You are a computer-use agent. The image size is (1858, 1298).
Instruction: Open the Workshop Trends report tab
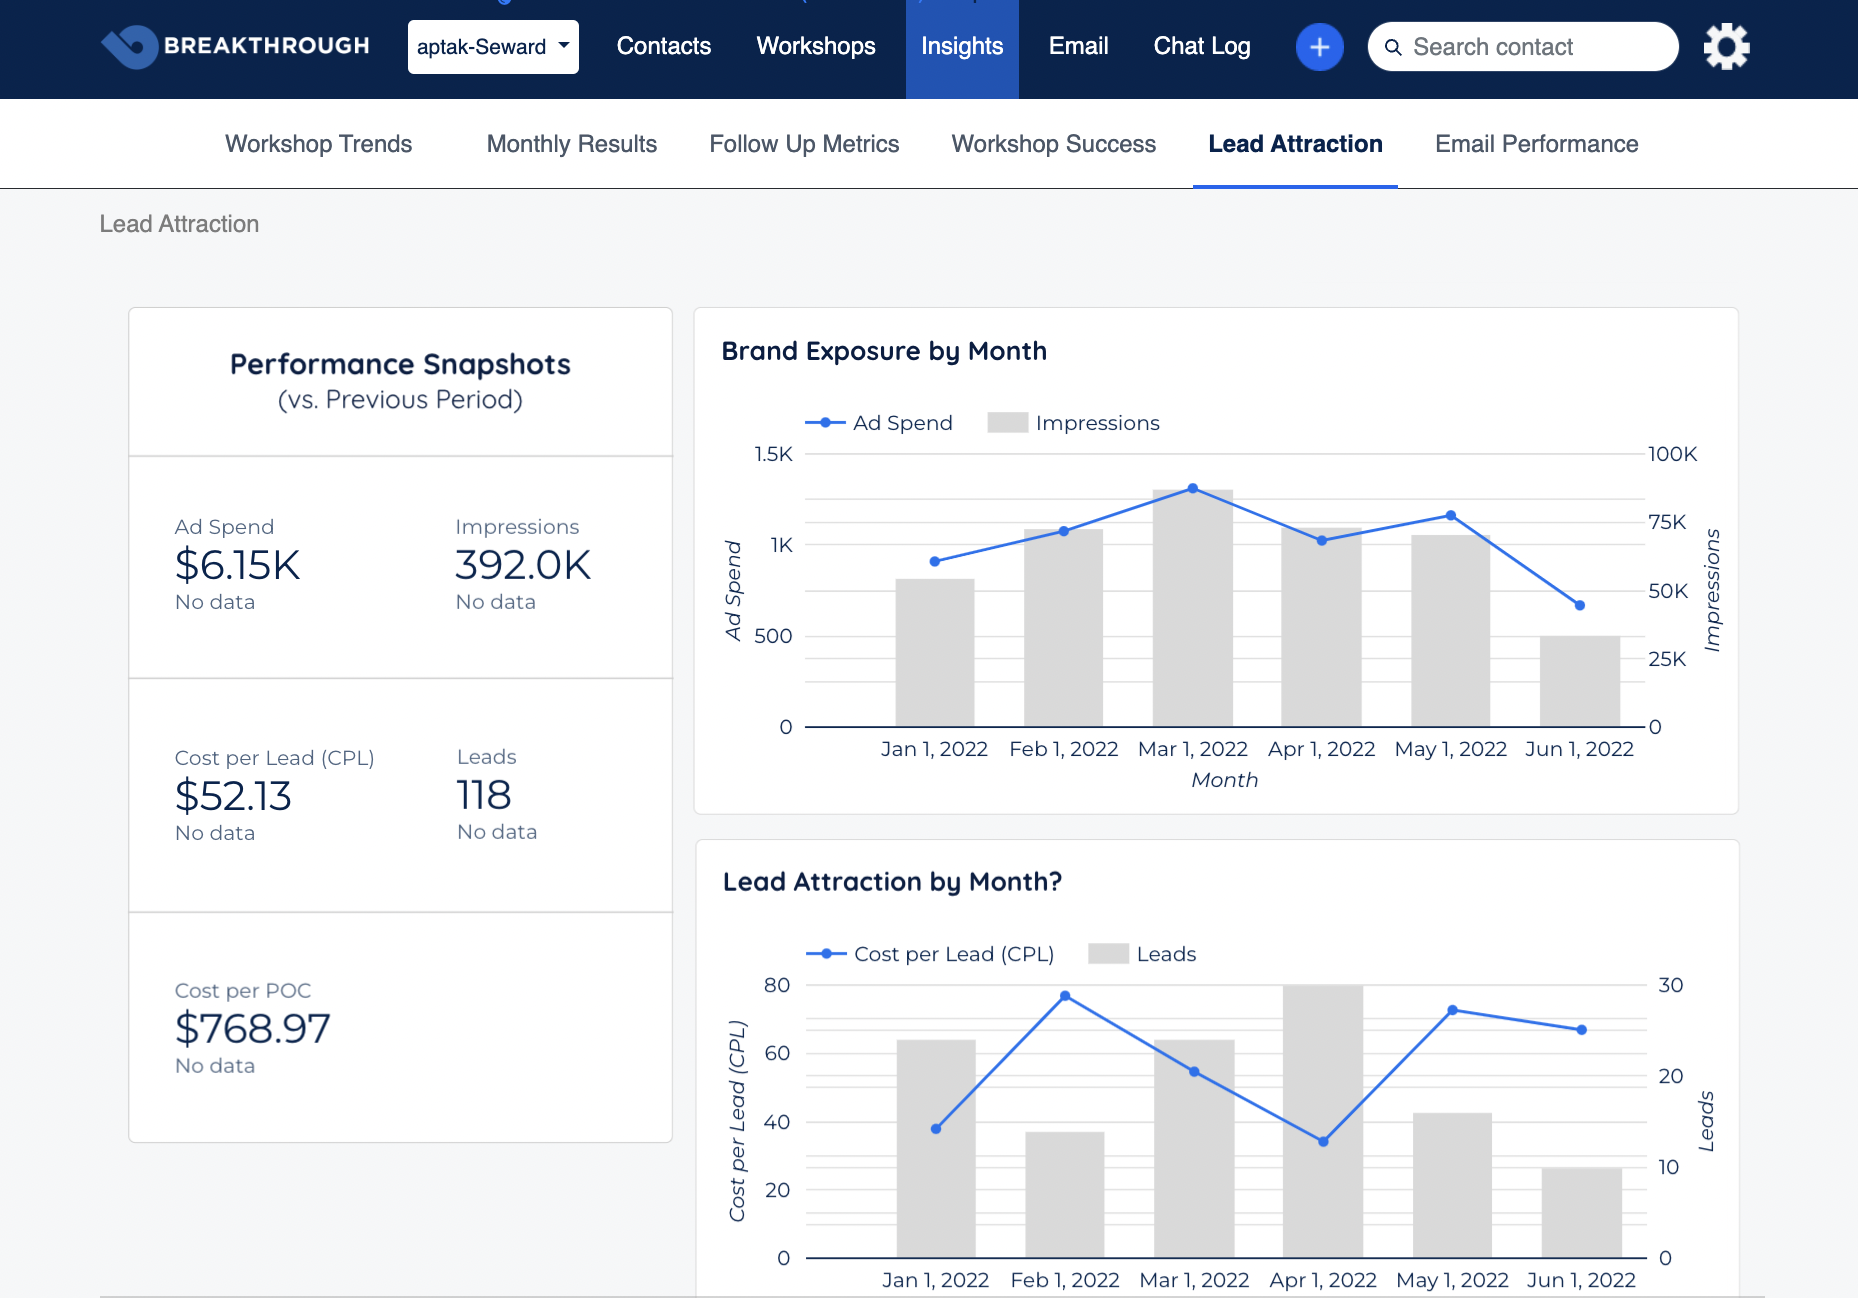tap(318, 144)
